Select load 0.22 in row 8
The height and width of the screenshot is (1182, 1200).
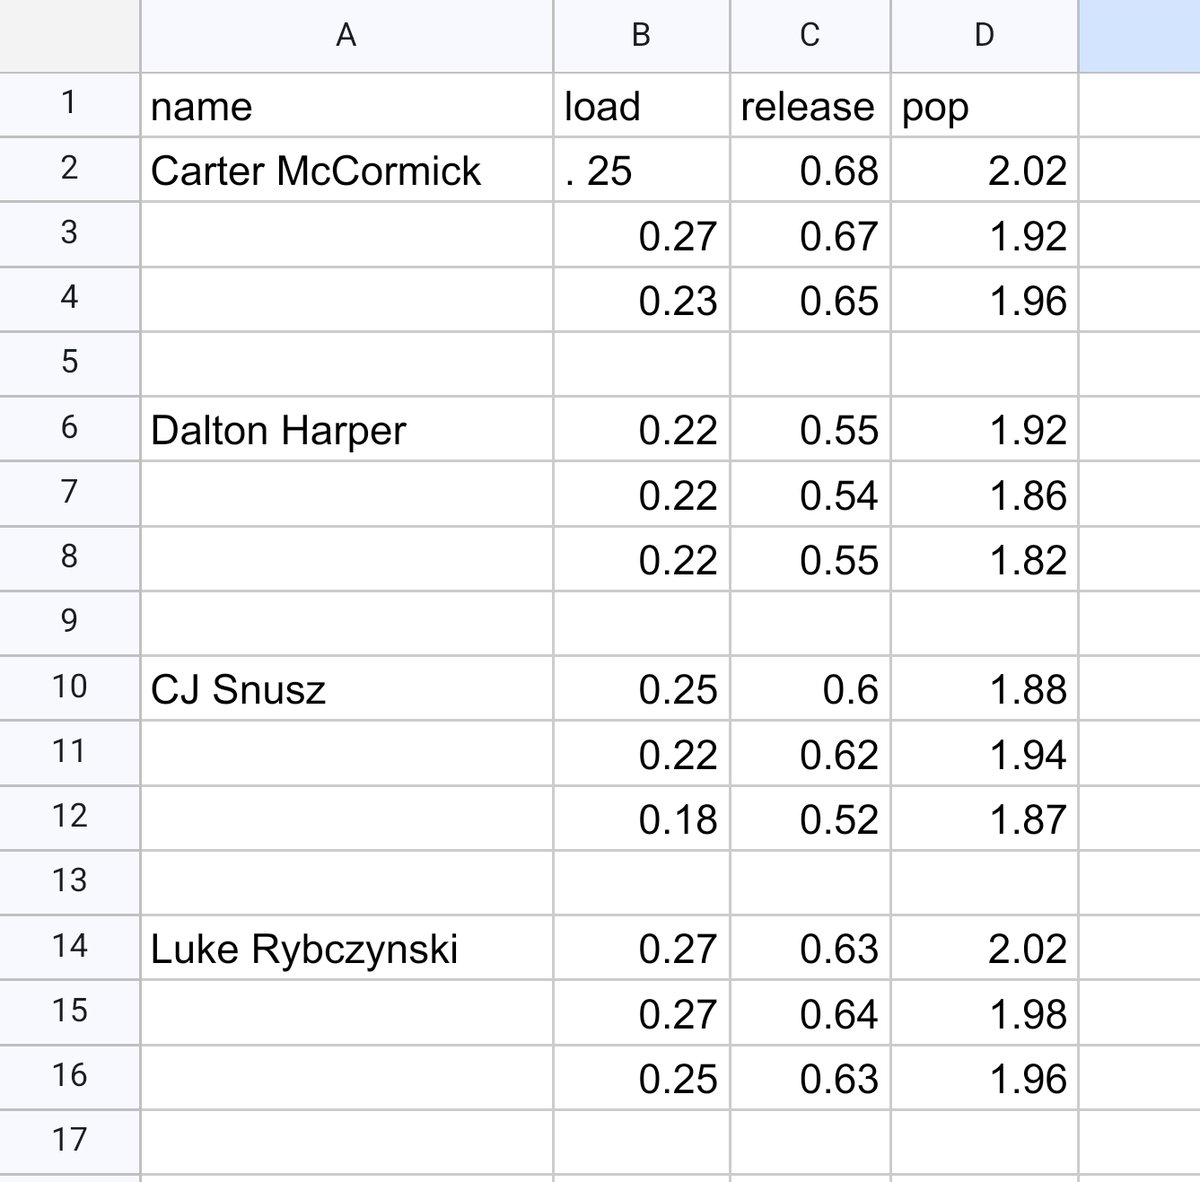point(641,558)
